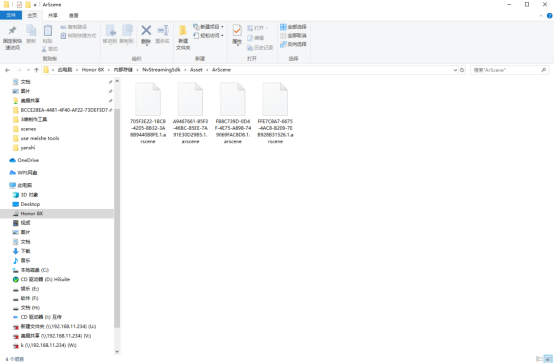
Task: Click the Select none ribbon item
Action: pyautogui.click(x=293, y=36)
